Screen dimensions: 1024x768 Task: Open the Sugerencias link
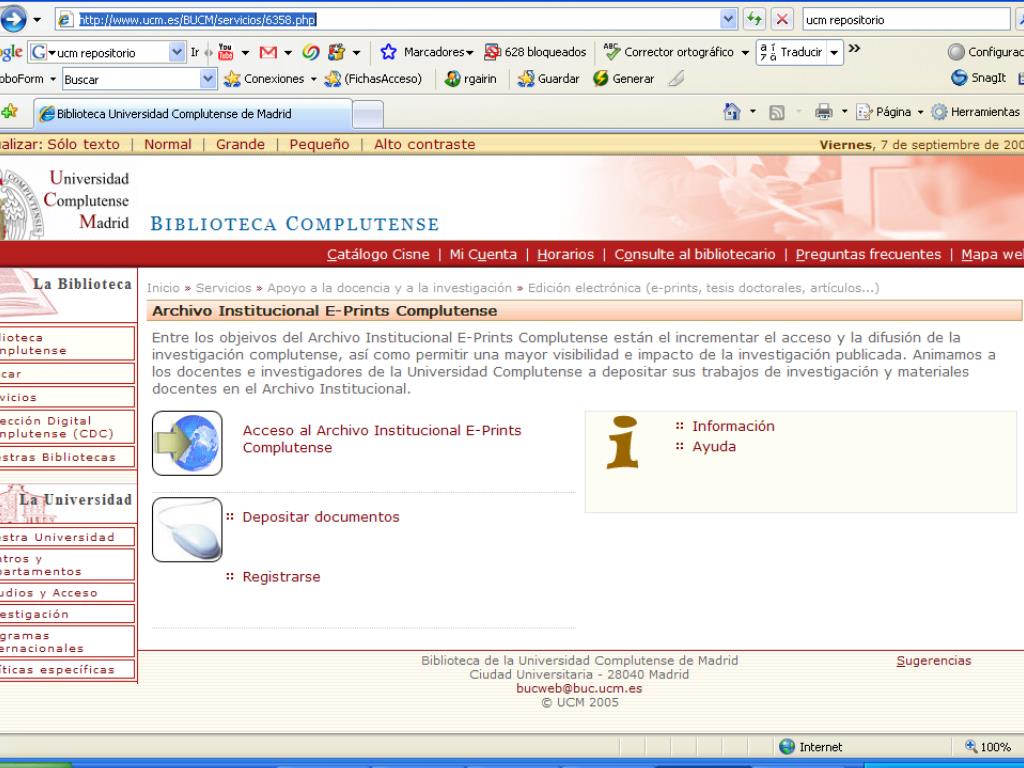[x=934, y=661]
